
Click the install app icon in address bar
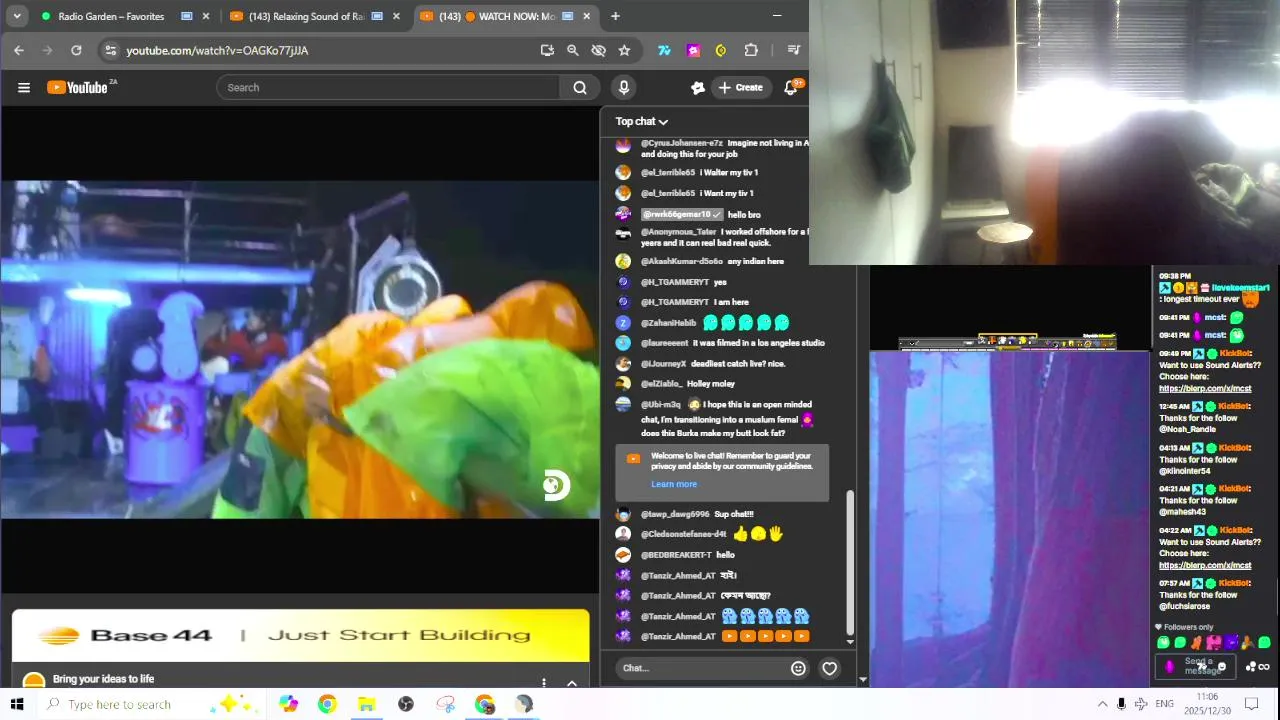coord(547,50)
